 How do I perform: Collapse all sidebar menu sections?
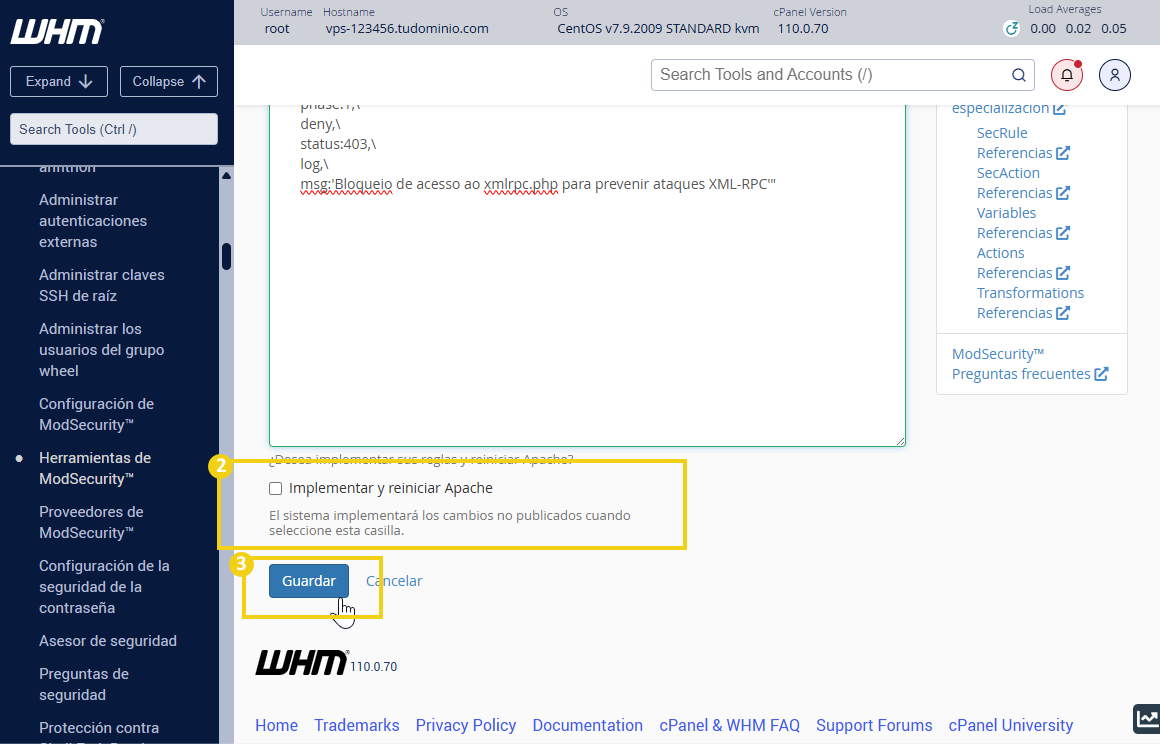click(x=169, y=81)
